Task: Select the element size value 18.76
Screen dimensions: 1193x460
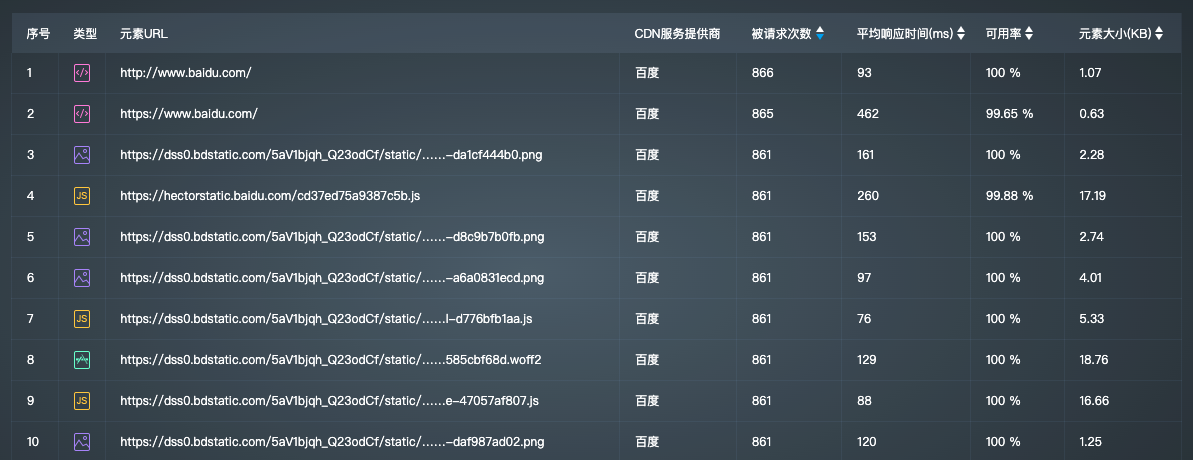Action: coord(1093,360)
